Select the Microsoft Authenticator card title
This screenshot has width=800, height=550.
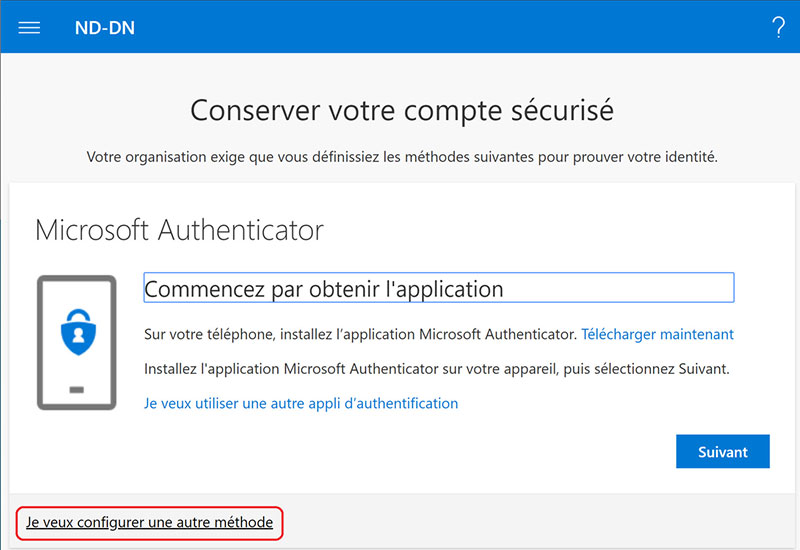(179, 230)
